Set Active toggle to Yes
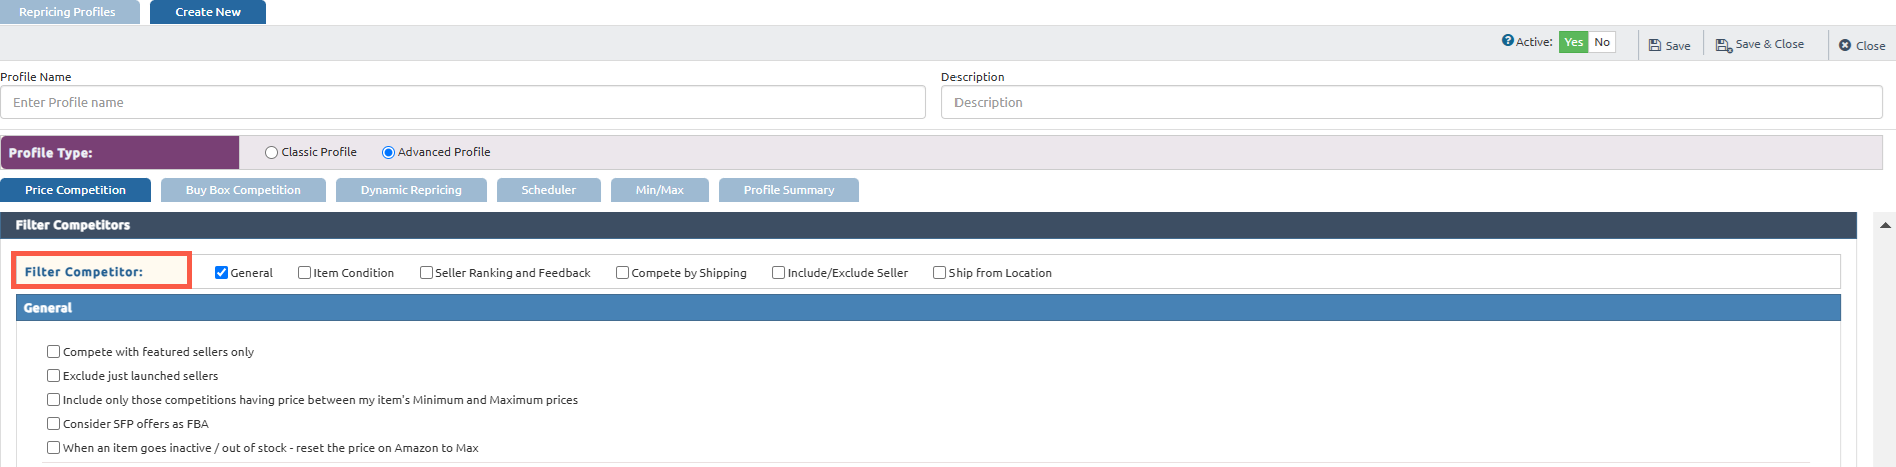 tap(1573, 42)
